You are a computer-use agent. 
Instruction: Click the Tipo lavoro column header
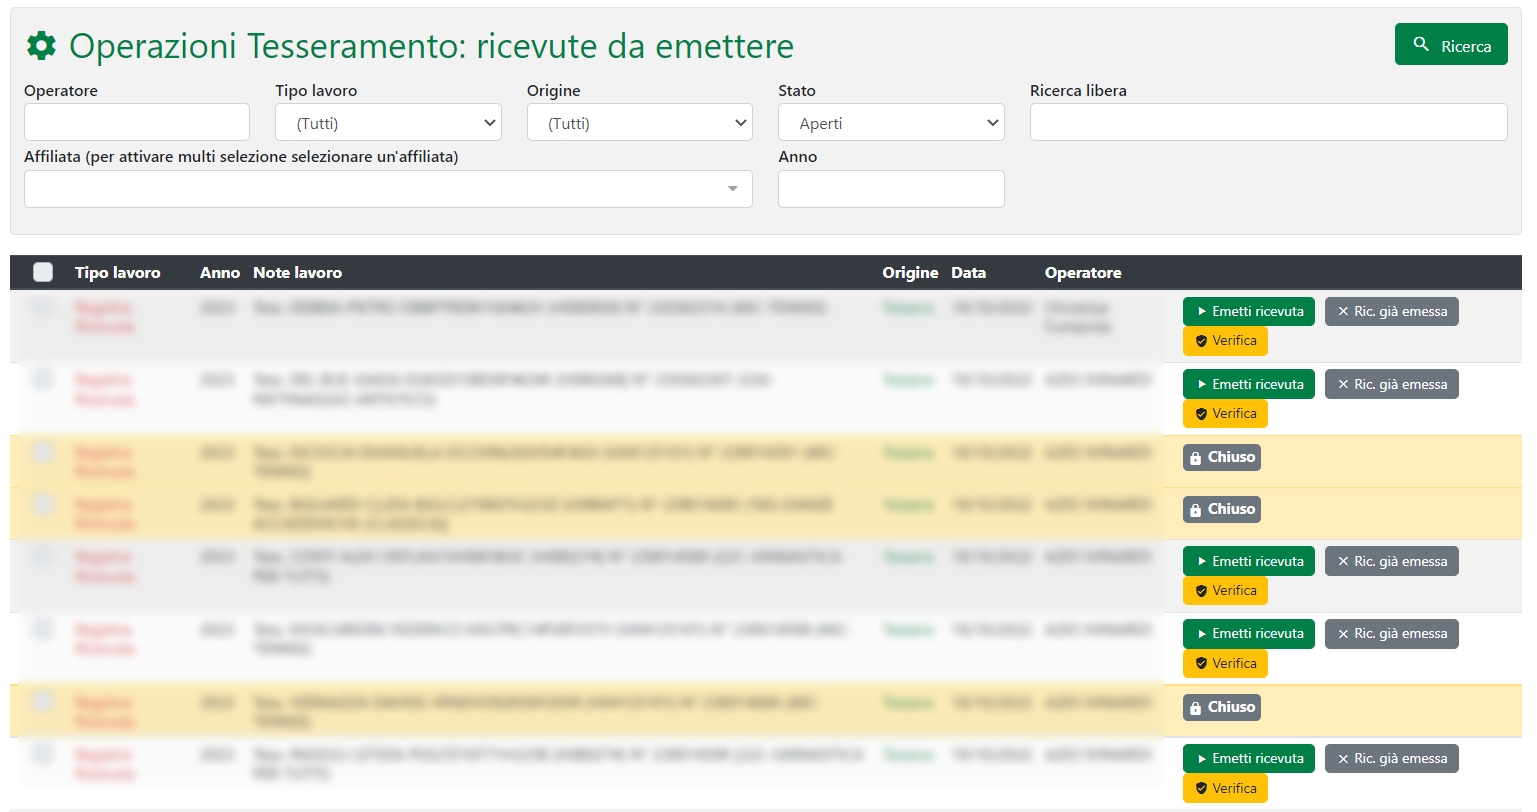coord(117,273)
